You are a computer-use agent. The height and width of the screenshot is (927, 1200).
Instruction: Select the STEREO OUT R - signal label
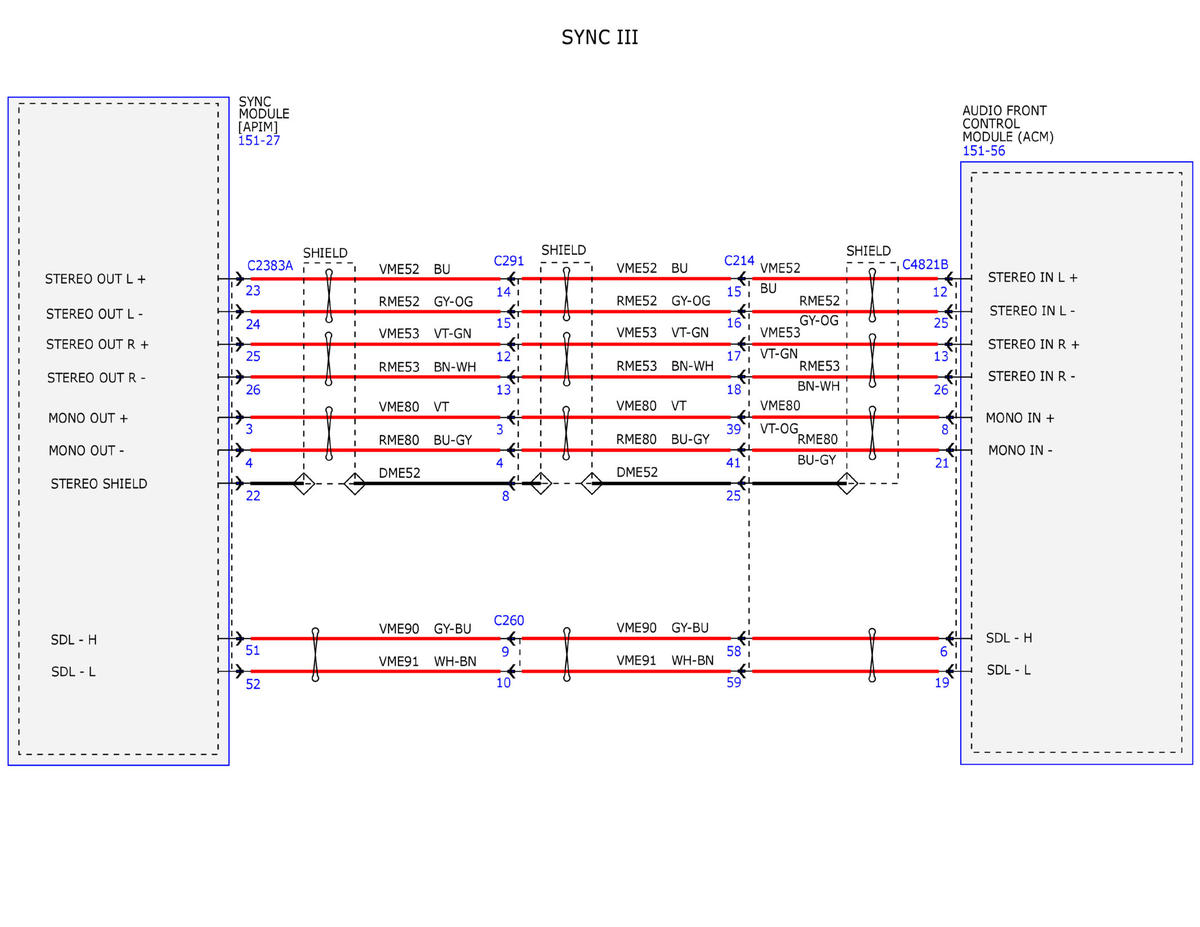click(96, 378)
